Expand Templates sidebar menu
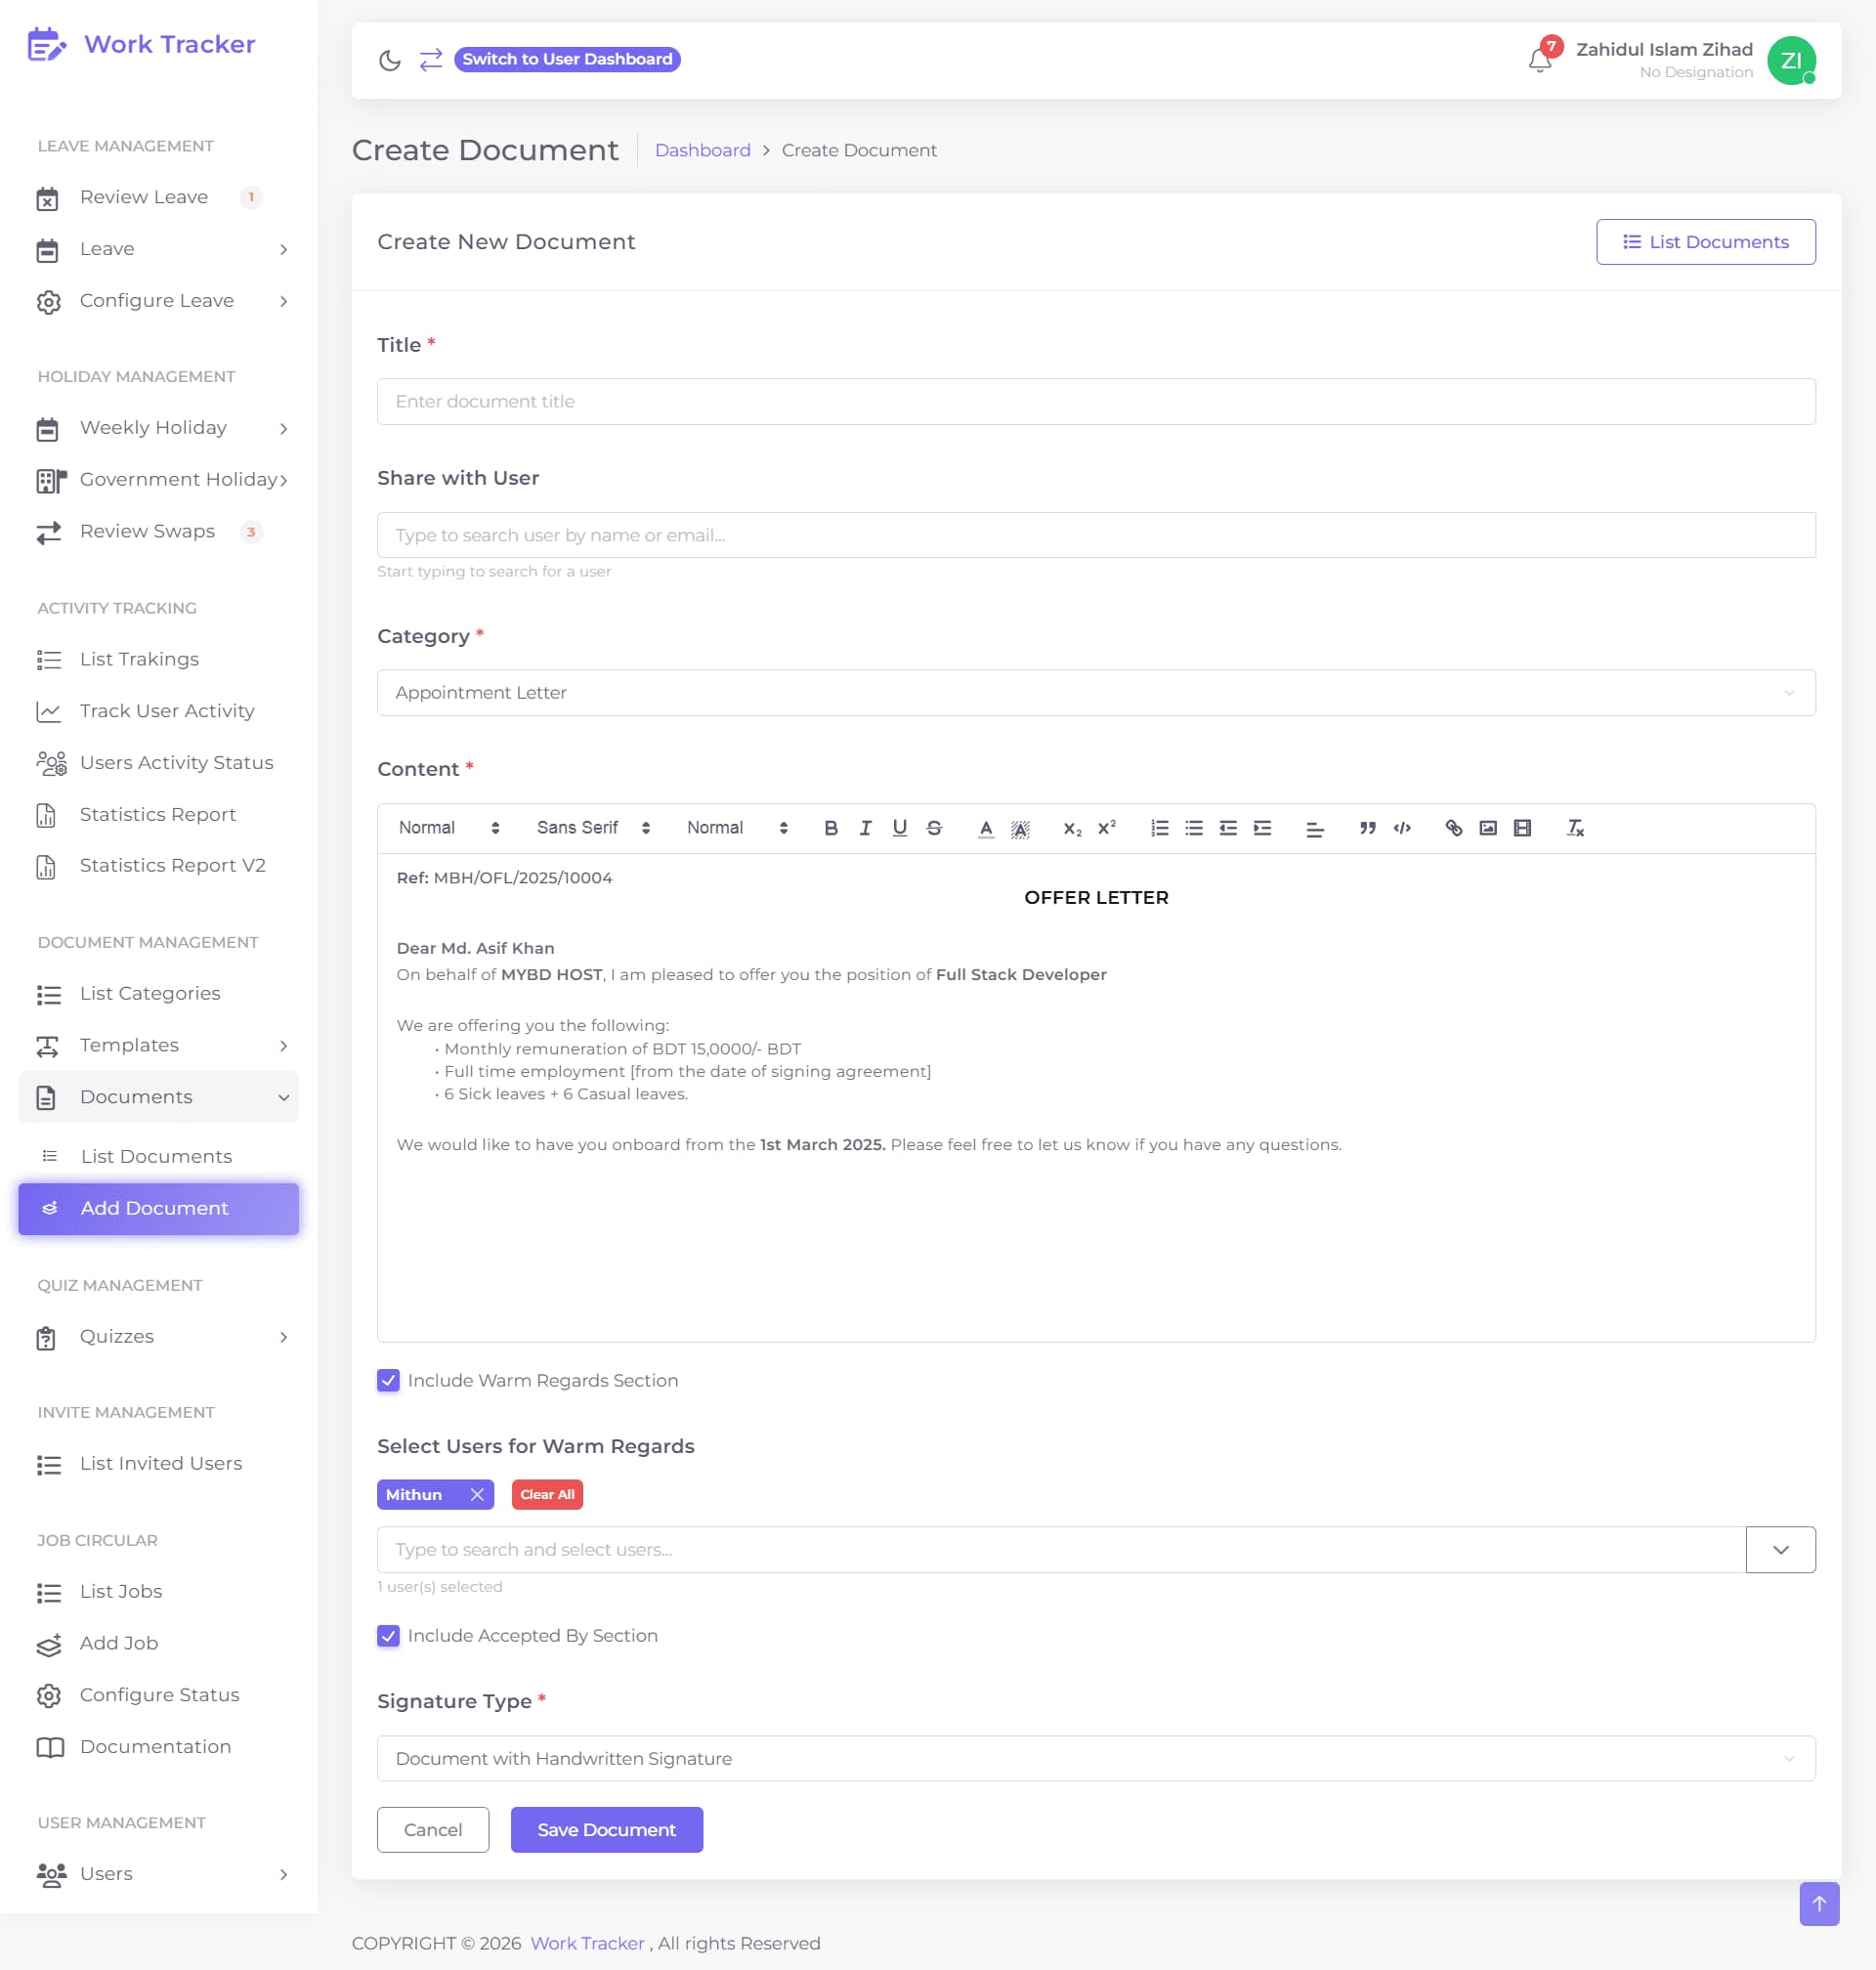Screen dimensions: 1876x1970 pyautogui.click(x=158, y=1045)
